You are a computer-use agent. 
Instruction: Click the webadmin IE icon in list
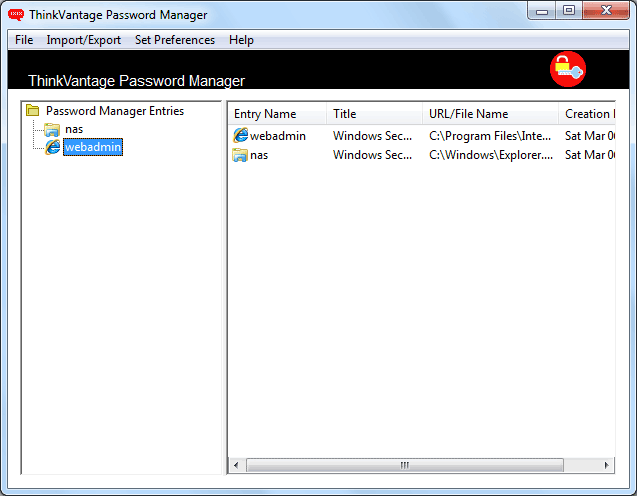(x=240, y=135)
